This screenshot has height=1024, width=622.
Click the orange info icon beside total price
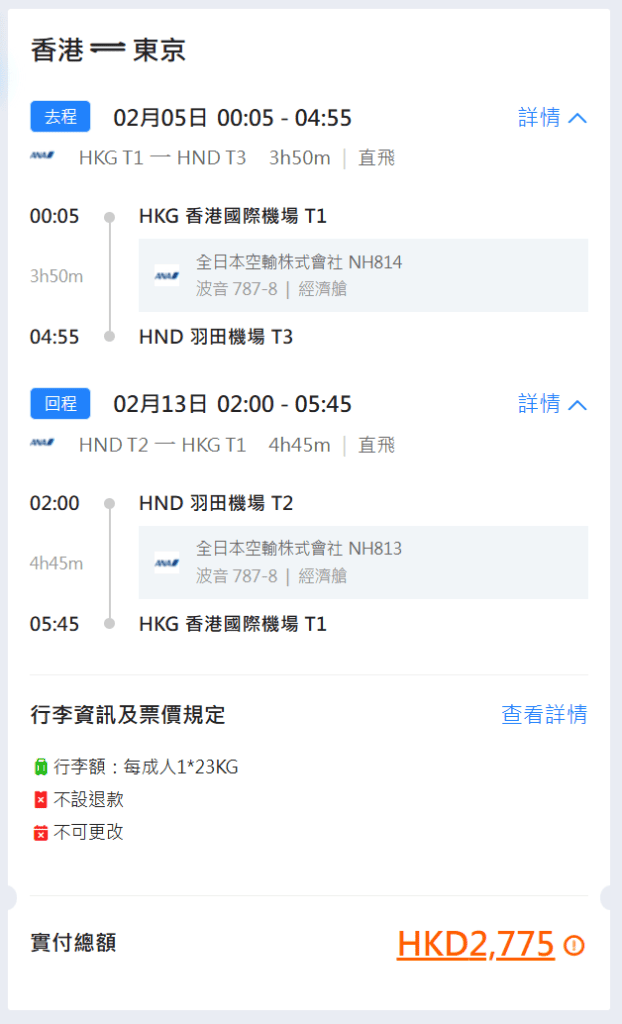[x=574, y=945]
